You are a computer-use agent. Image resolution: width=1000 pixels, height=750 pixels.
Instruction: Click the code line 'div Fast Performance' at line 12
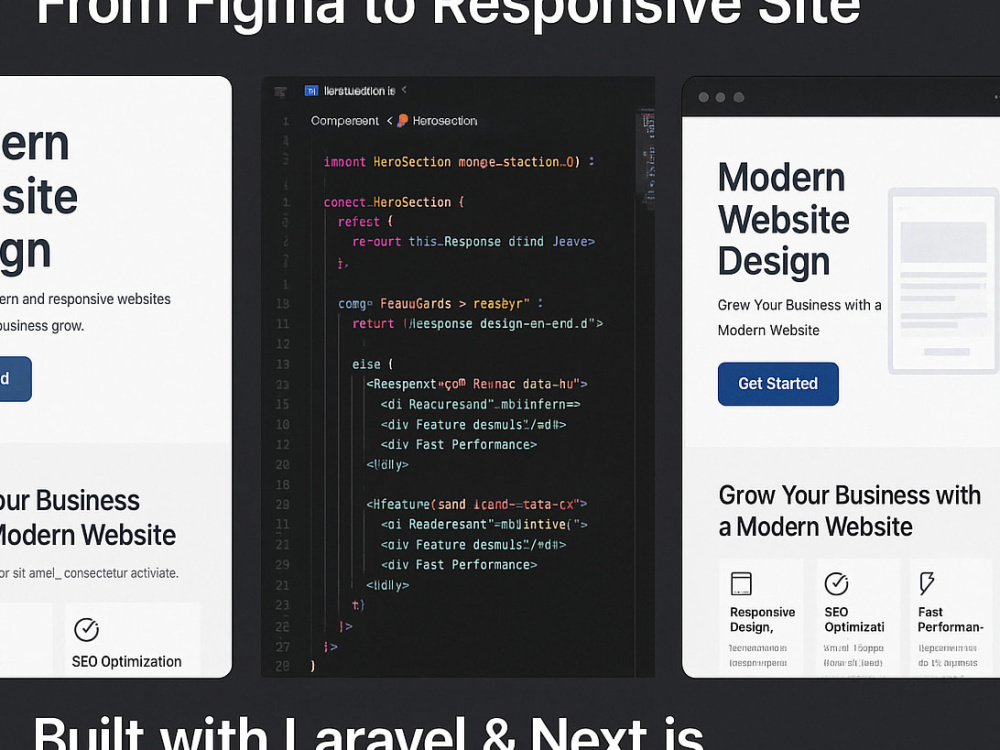tap(459, 445)
